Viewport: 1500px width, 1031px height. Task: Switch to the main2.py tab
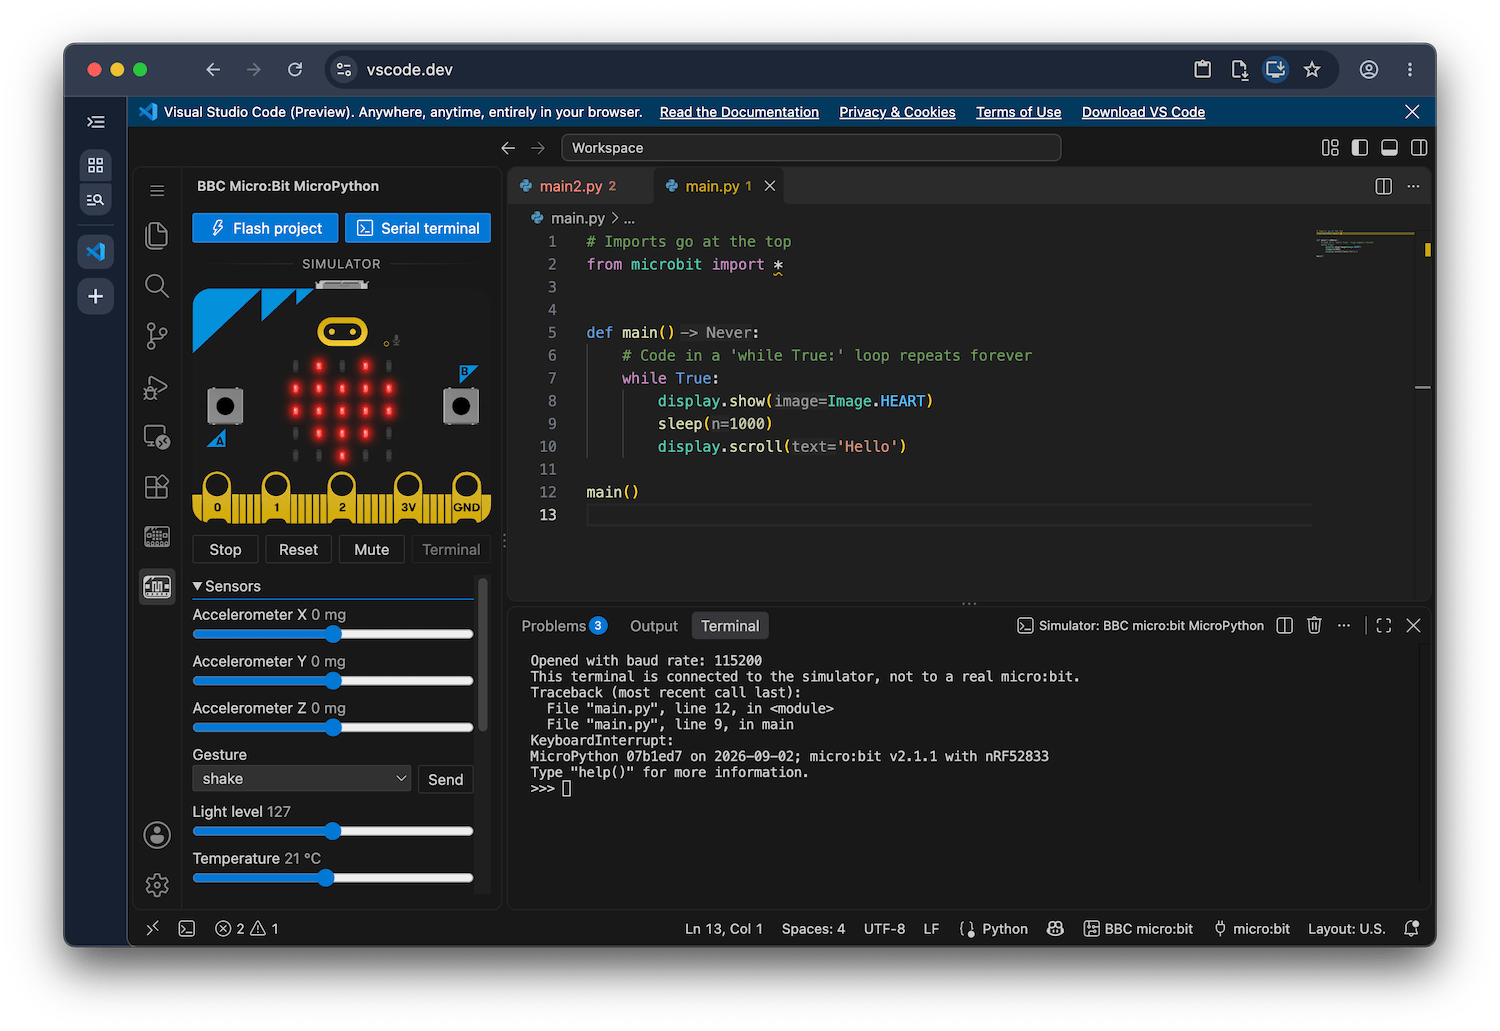point(578,186)
